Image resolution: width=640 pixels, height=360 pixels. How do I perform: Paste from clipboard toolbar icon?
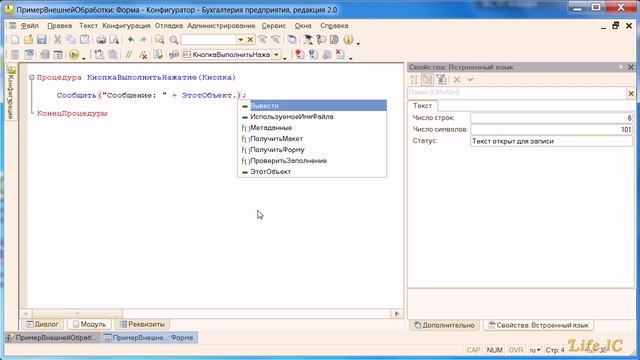pos(84,40)
